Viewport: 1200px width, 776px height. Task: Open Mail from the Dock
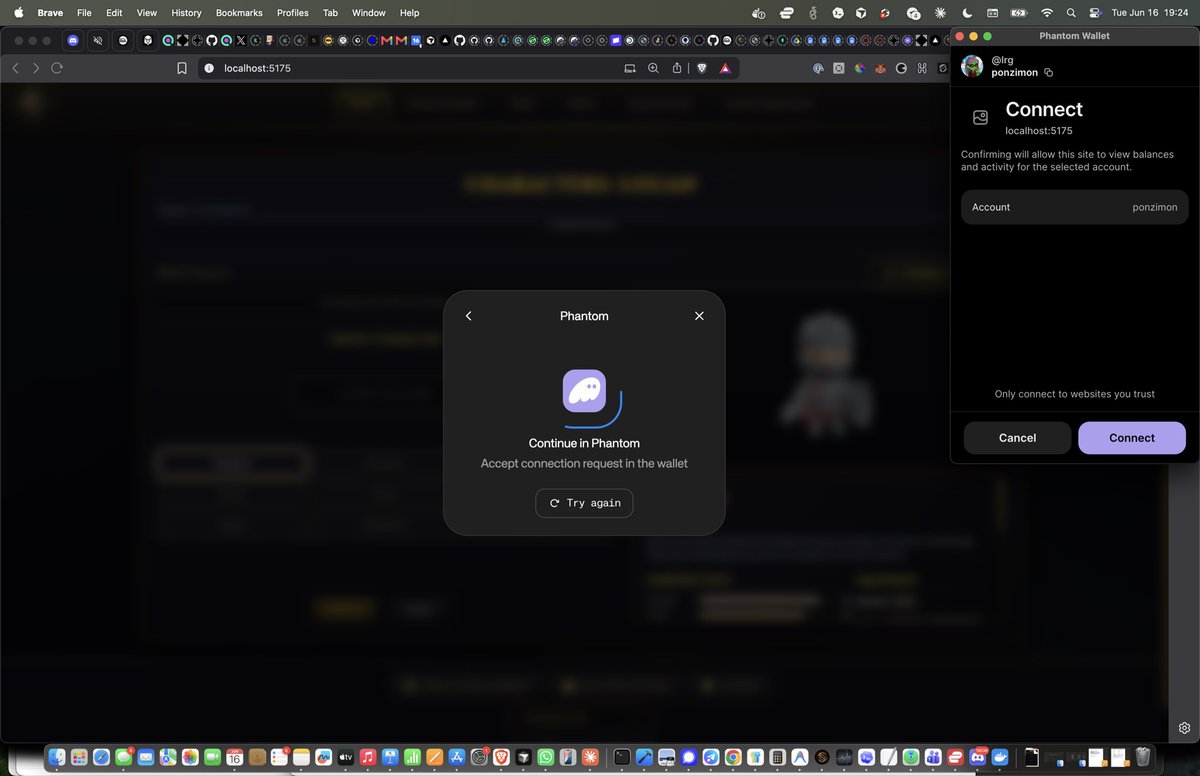pyautogui.click(x=145, y=758)
